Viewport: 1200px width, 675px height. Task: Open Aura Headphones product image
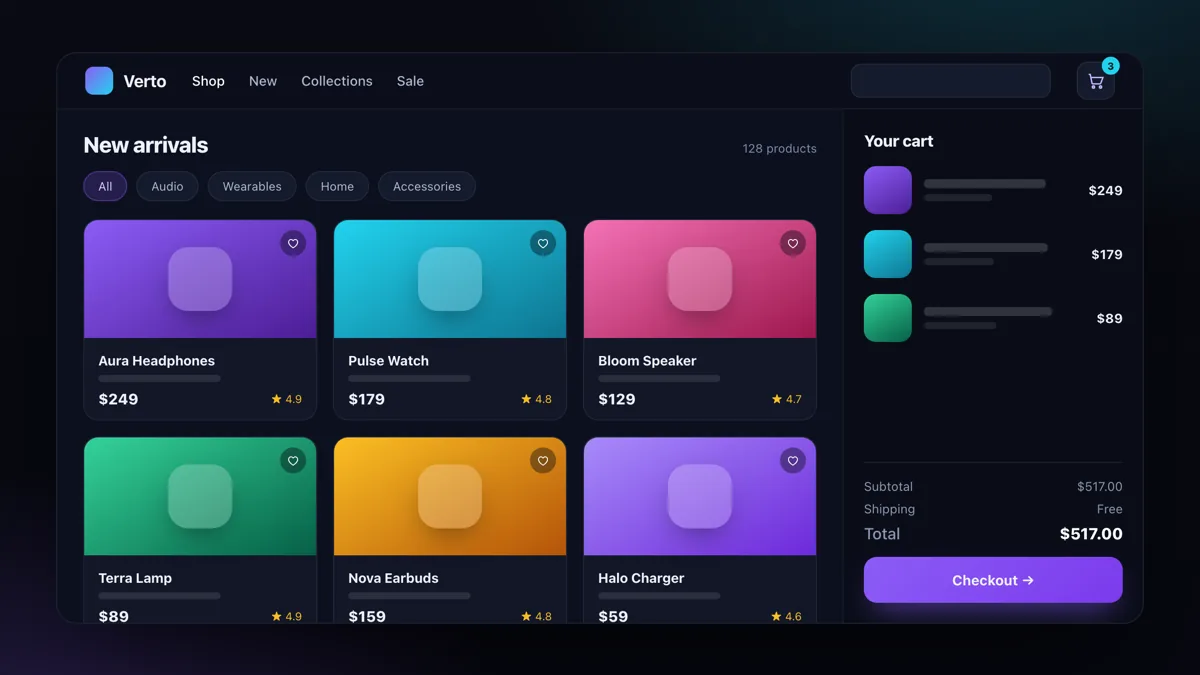click(200, 279)
